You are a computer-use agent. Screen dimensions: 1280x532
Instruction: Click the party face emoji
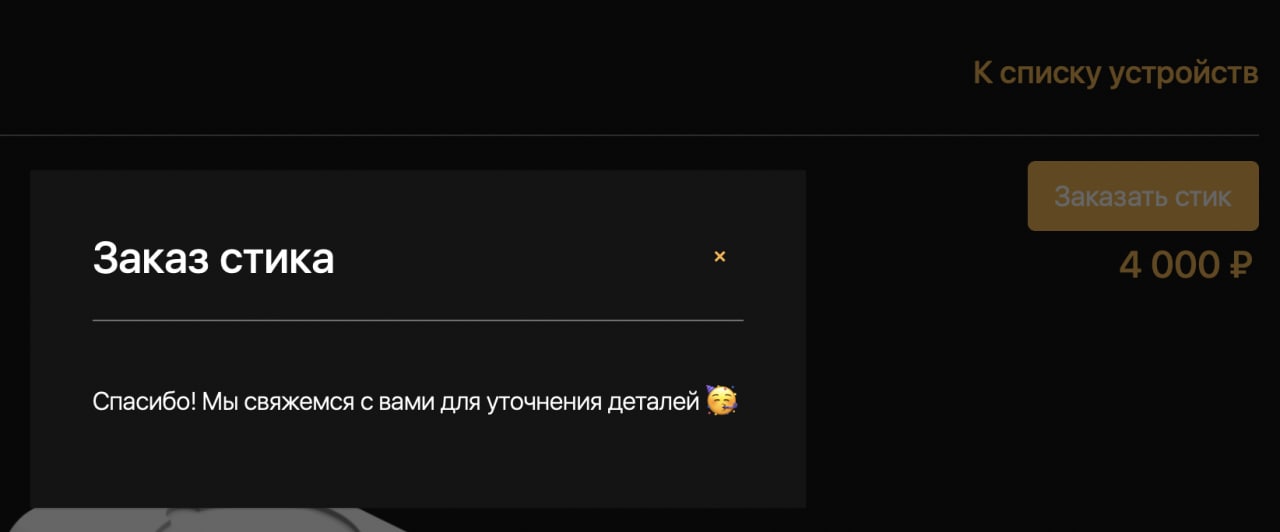pos(721,400)
